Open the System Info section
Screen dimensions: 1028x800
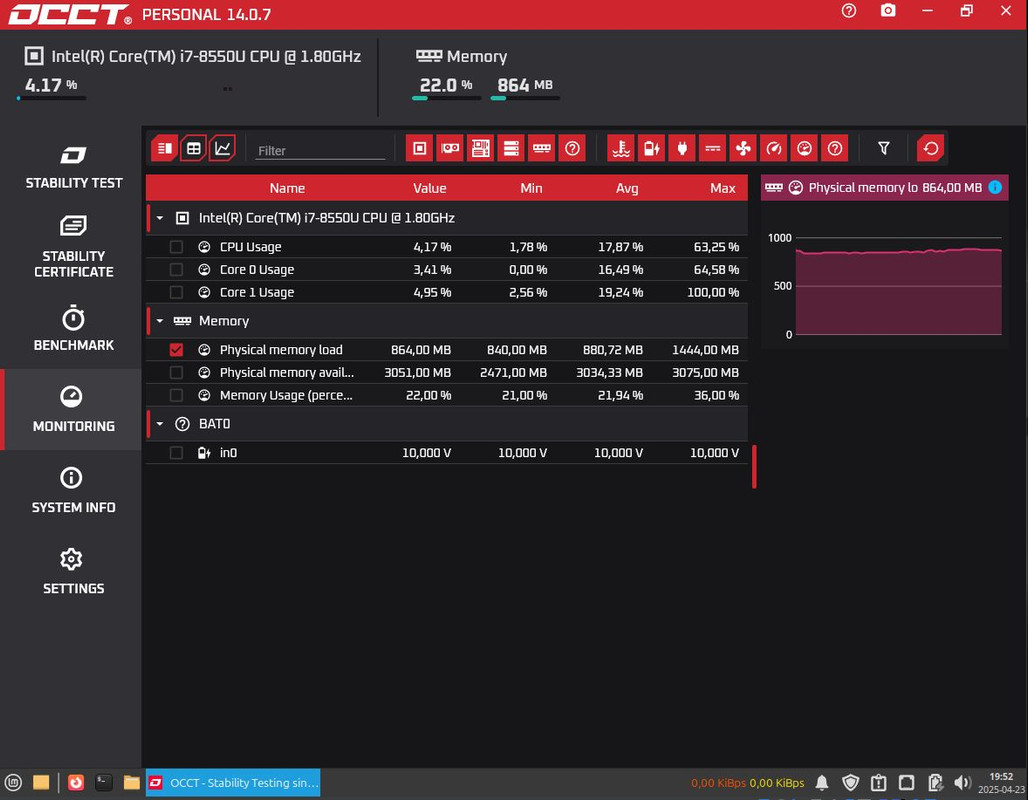click(73, 490)
